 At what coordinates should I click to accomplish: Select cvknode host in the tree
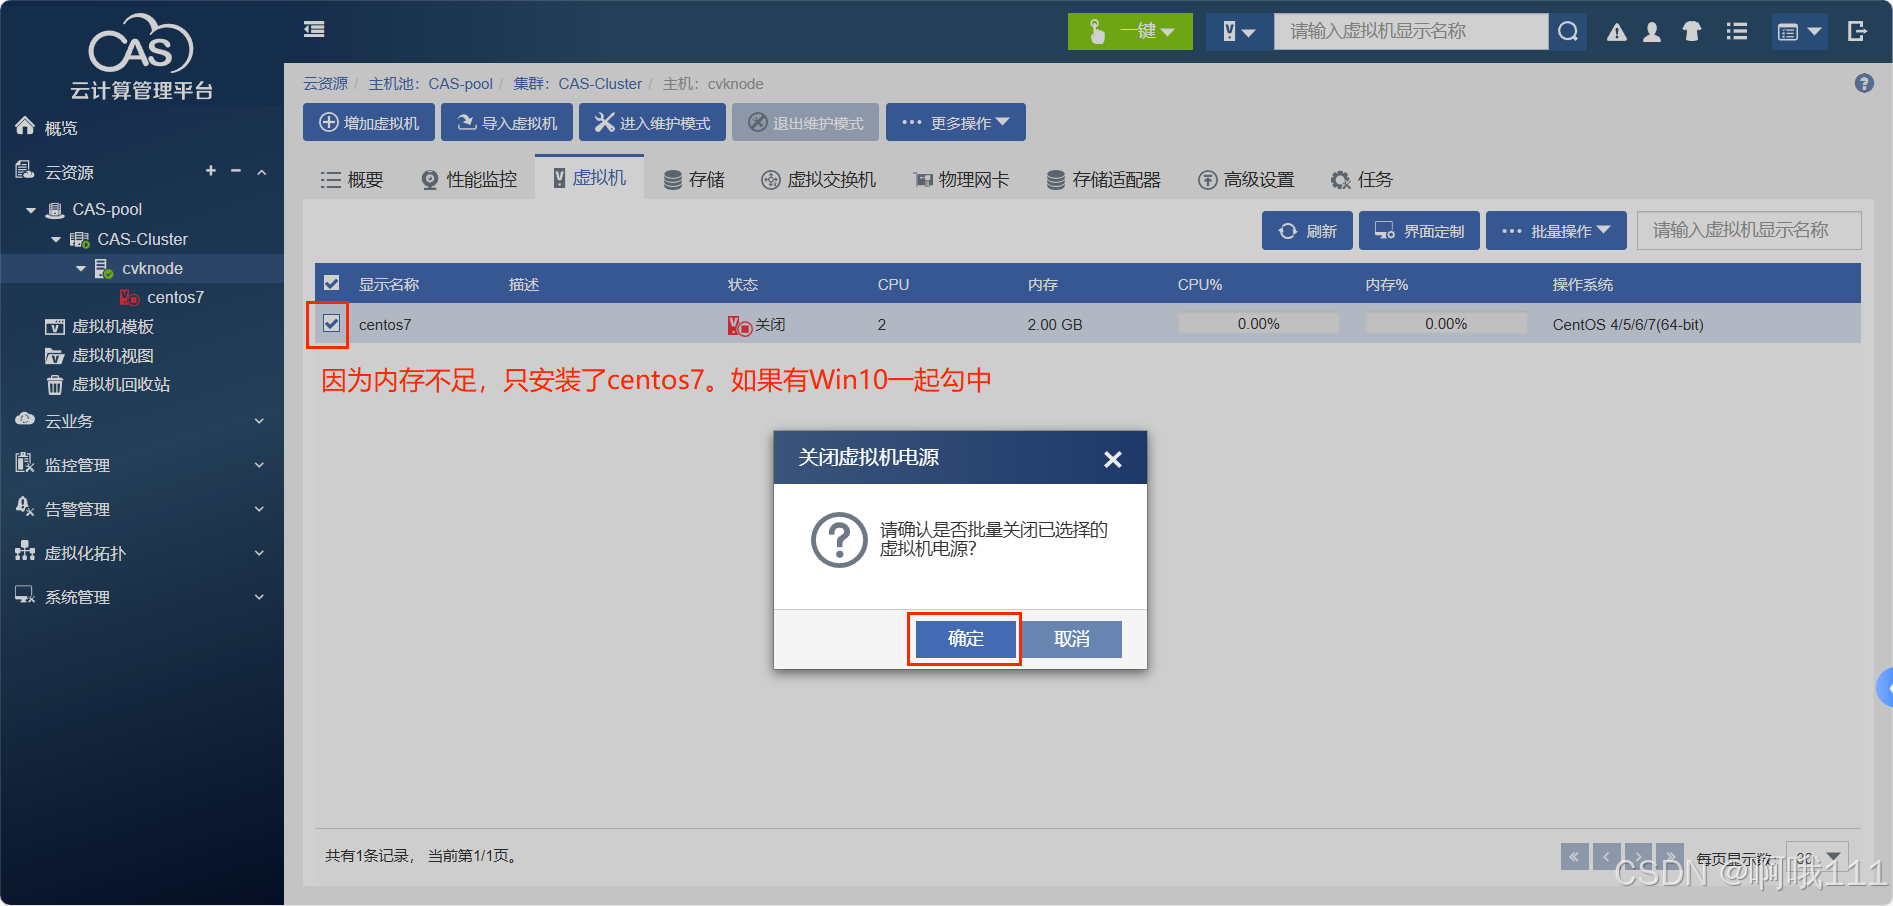point(152,268)
